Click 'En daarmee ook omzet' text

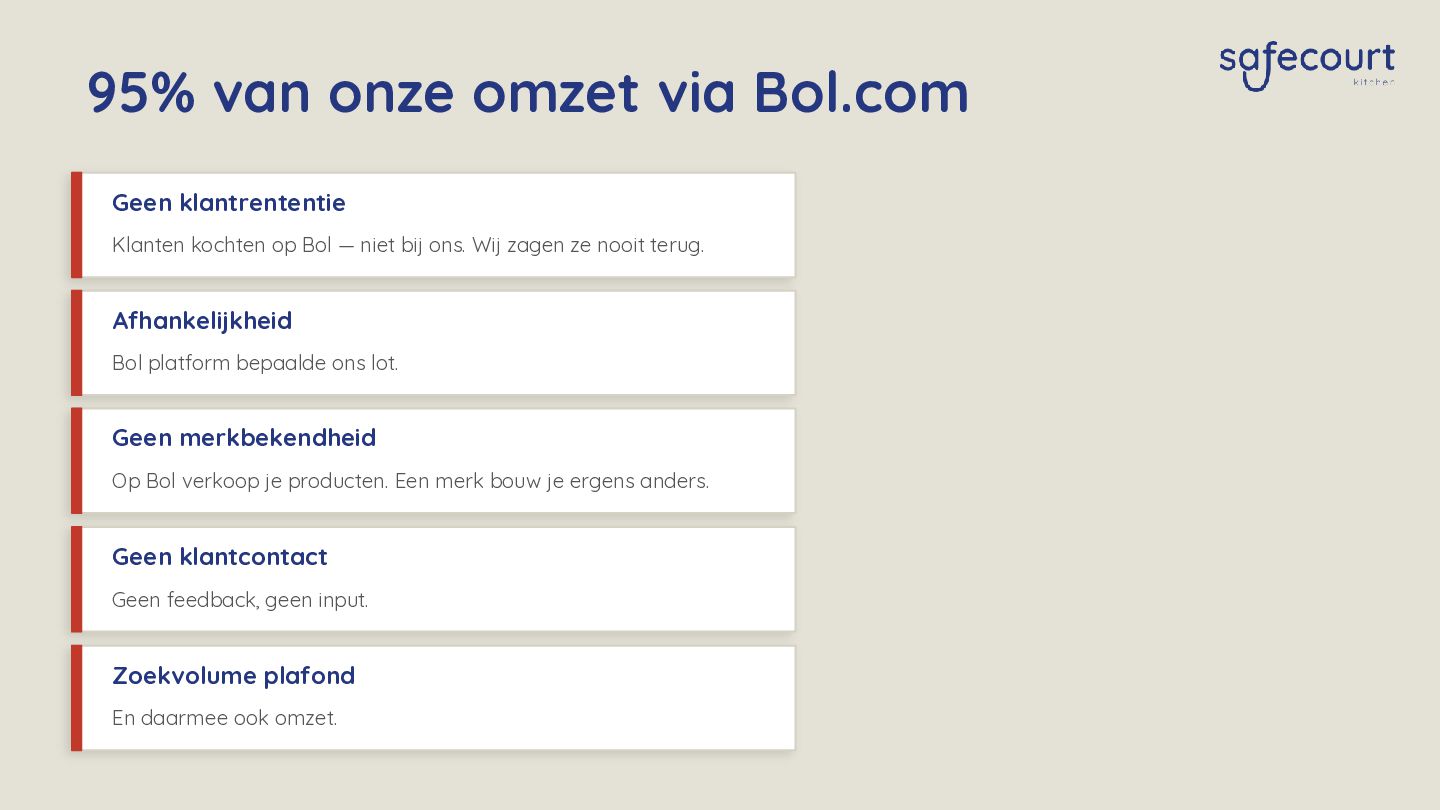[225, 718]
